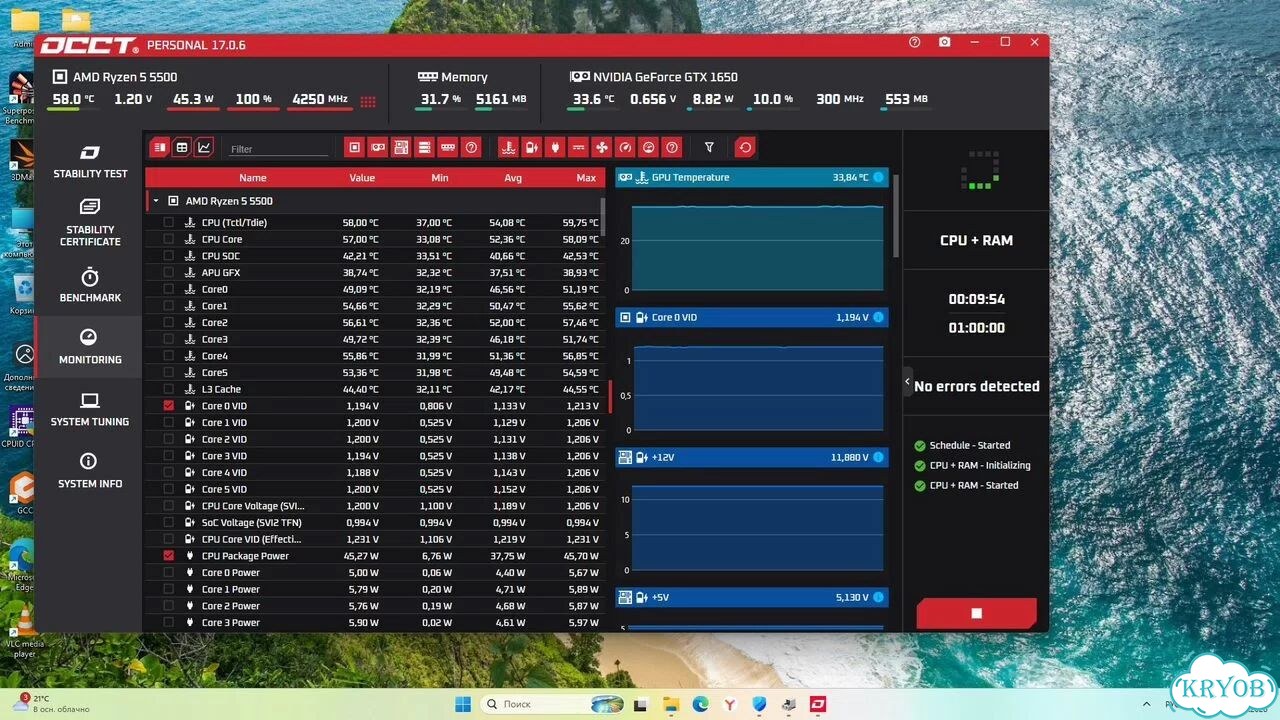Toggle voltage sensor type filter
1280x720 pixels.
pos(531,147)
